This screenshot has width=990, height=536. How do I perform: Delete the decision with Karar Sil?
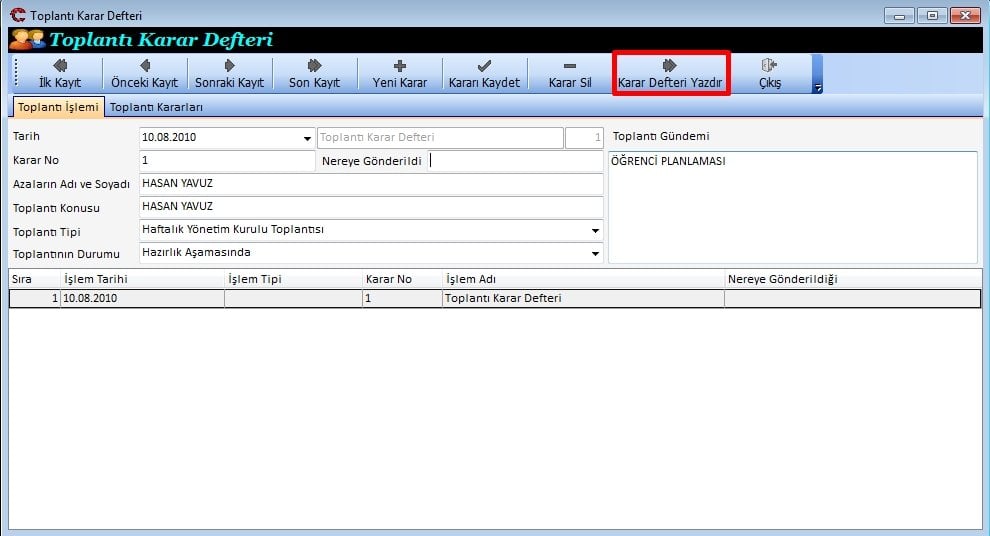[x=570, y=74]
